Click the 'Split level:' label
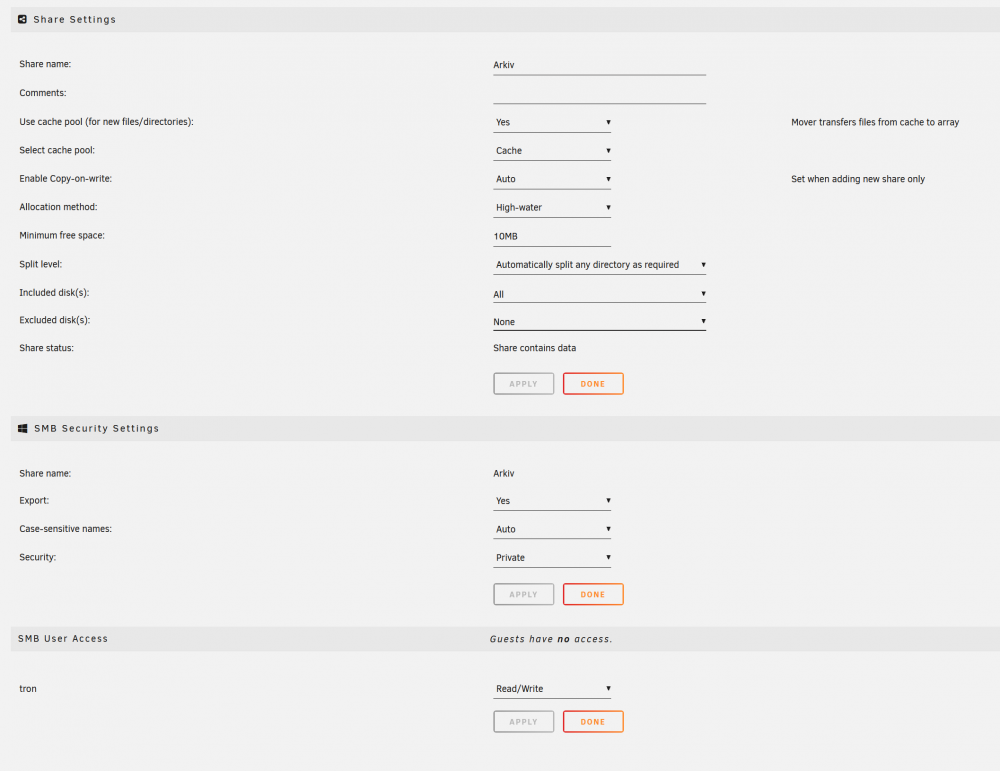This screenshot has height=771, width=1000. (x=41, y=264)
